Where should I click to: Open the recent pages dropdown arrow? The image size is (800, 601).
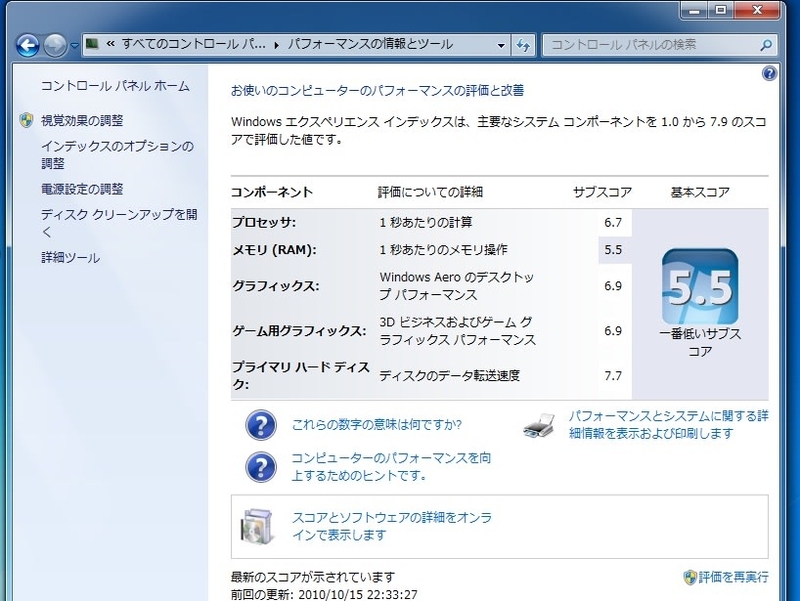pyautogui.click(x=74, y=45)
